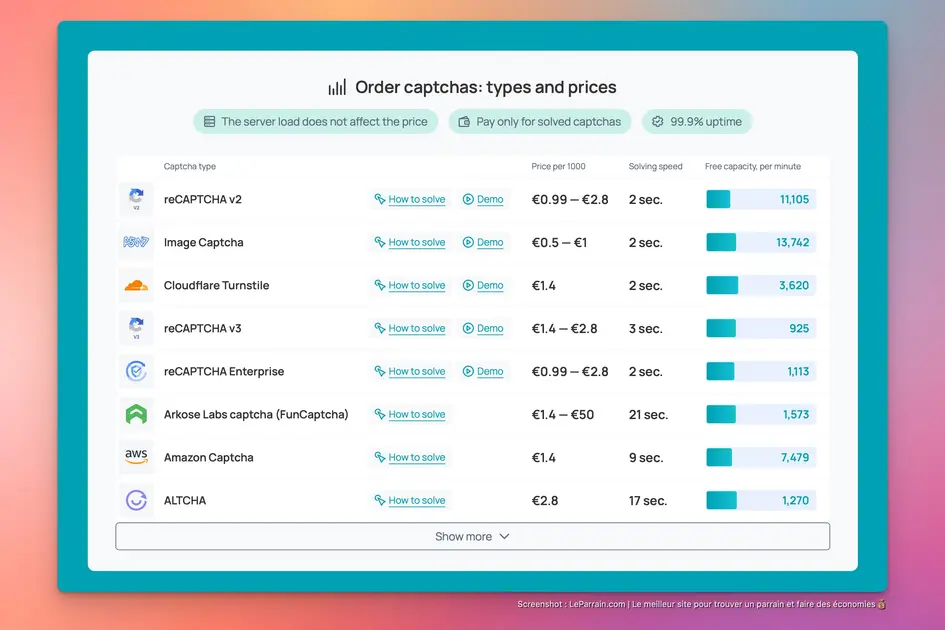Click the 9 sec. solving speed

(x=645, y=458)
